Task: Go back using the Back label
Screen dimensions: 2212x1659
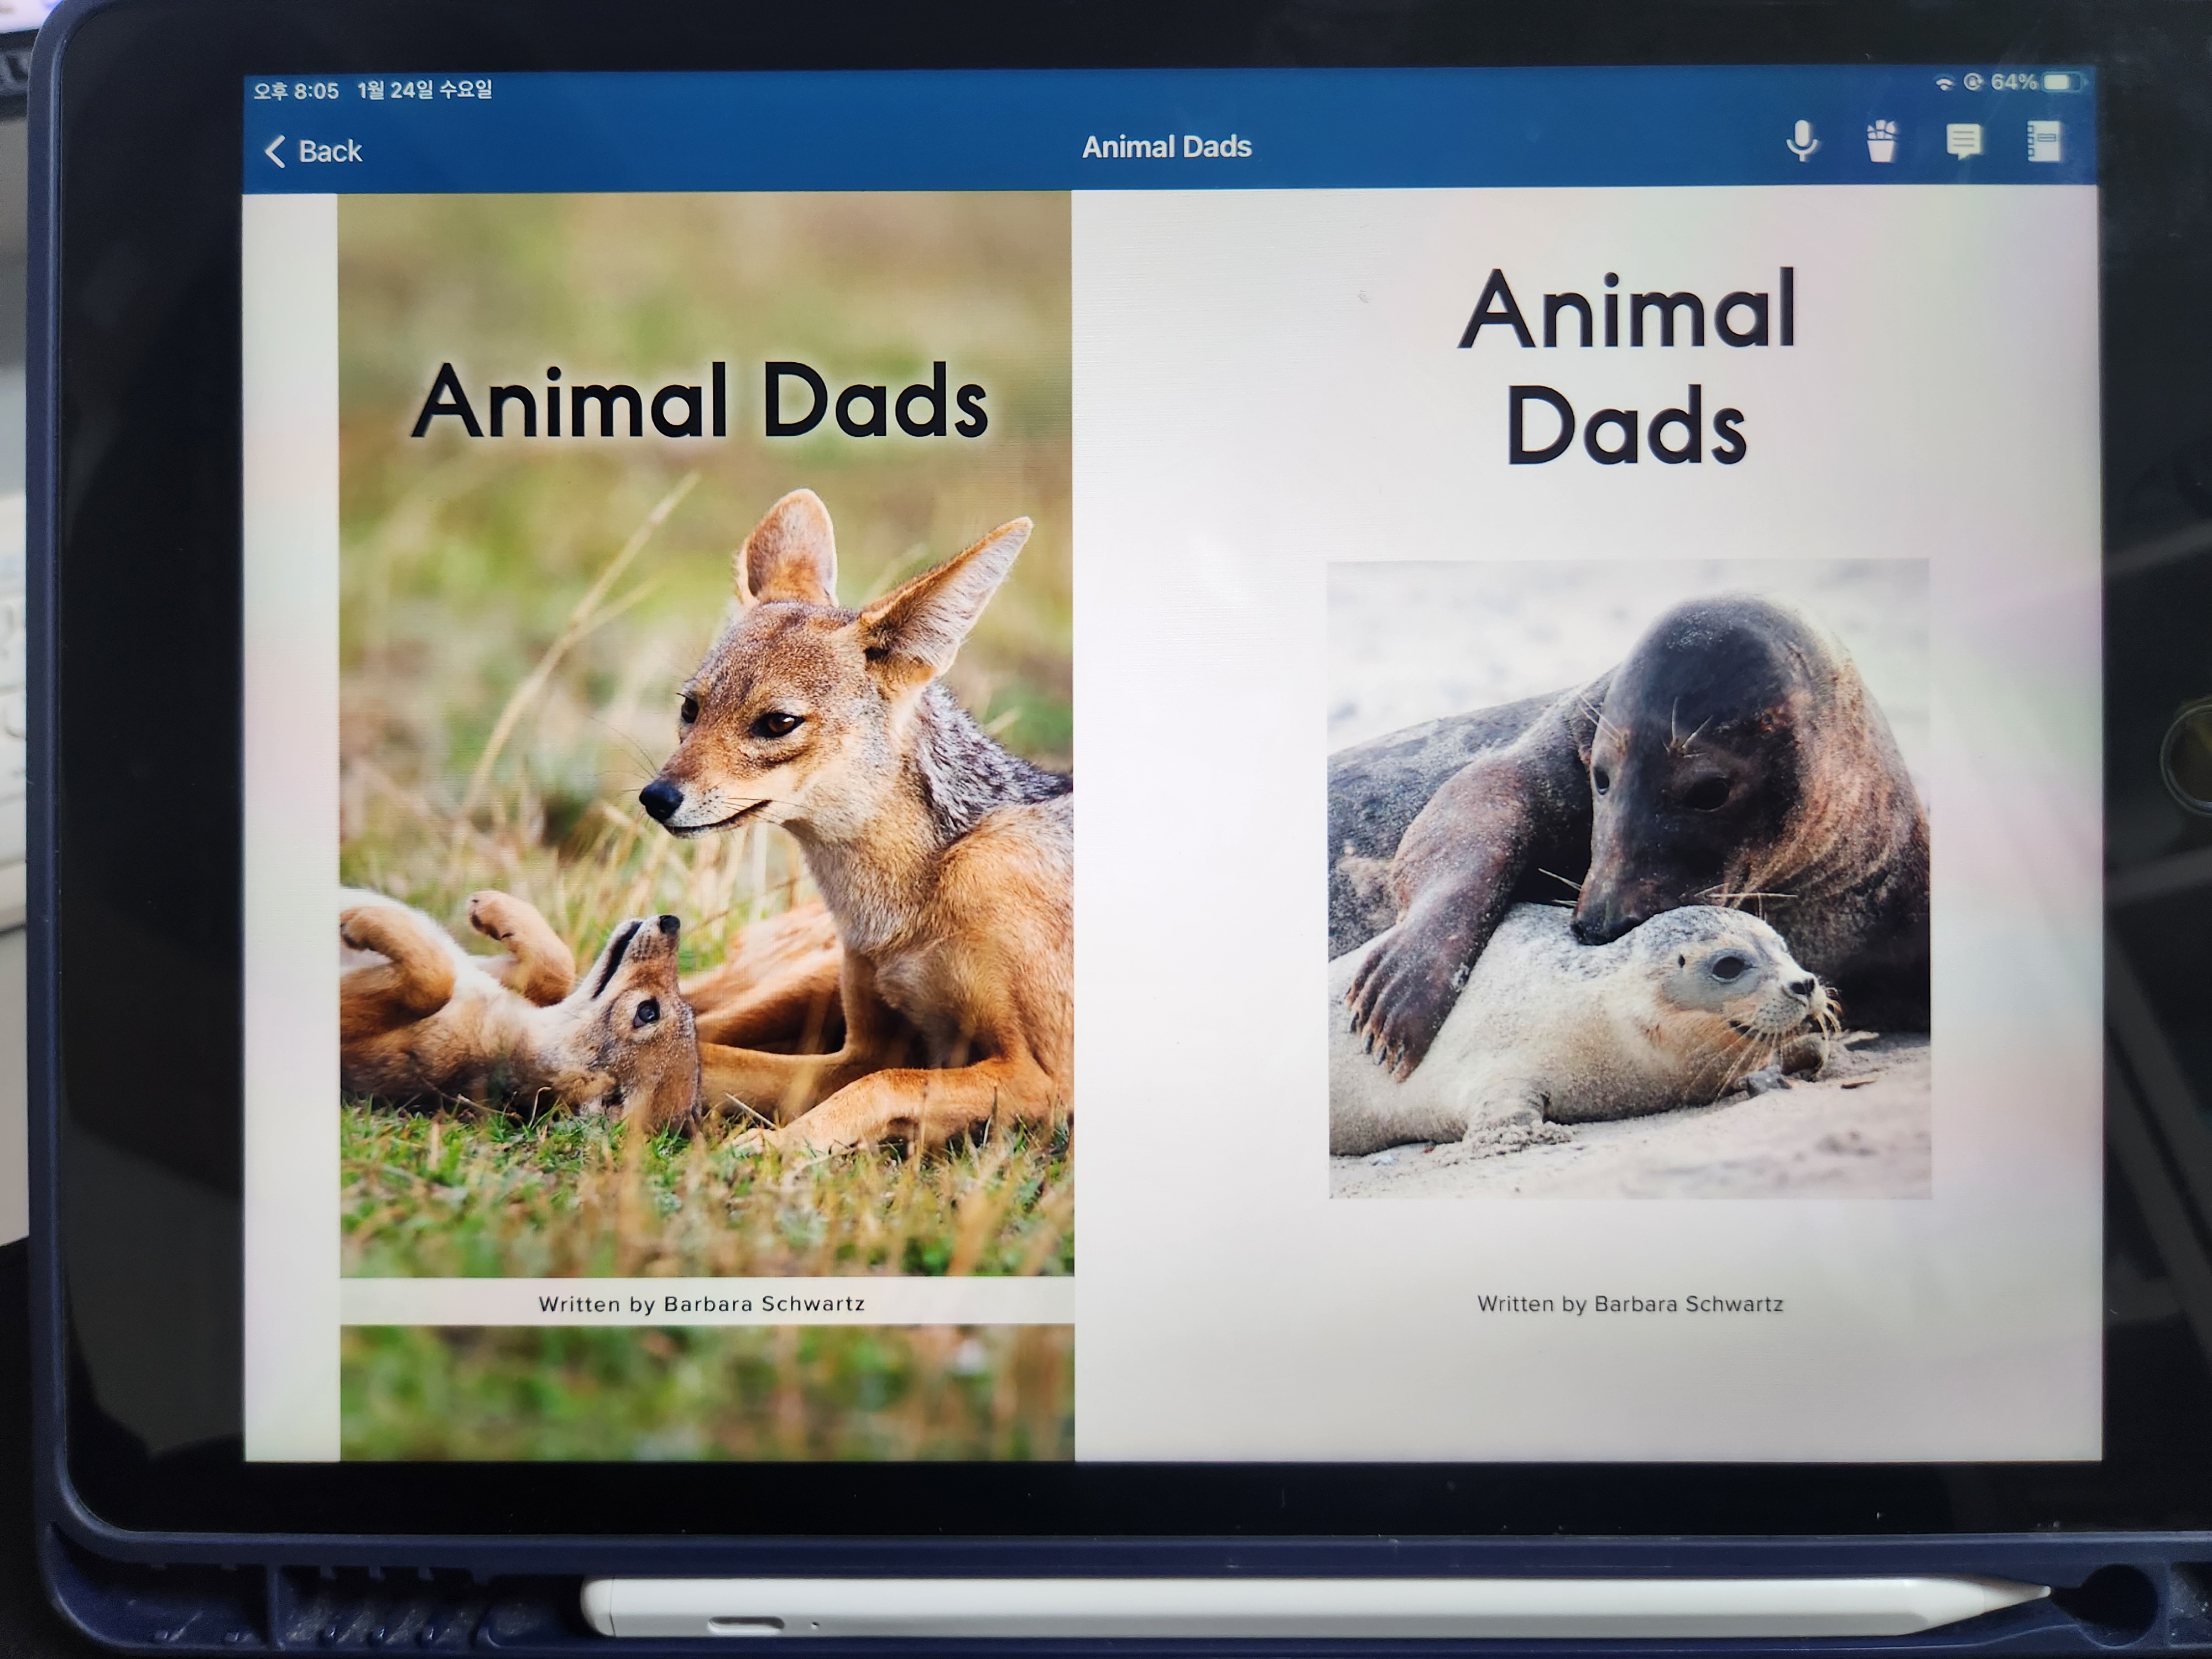Action: (330, 151)
